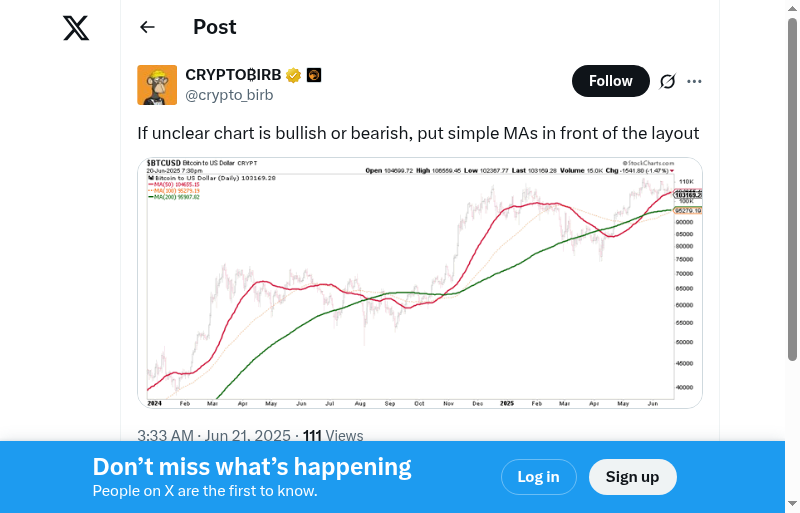Click the X logo
The width and height of the screenshot is (800, 513).
76,28
